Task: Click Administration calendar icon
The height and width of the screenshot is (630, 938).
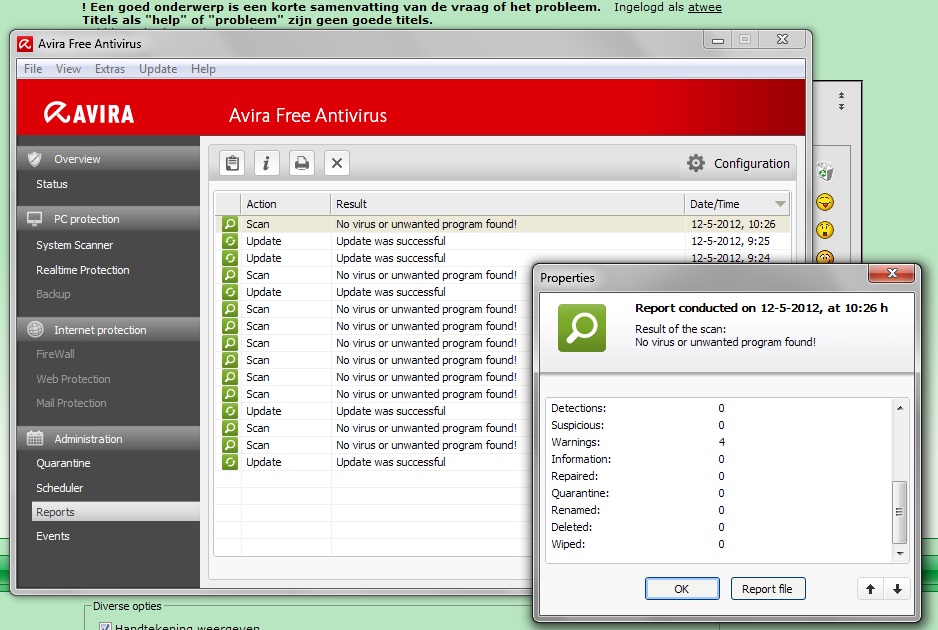Action: 35,438
